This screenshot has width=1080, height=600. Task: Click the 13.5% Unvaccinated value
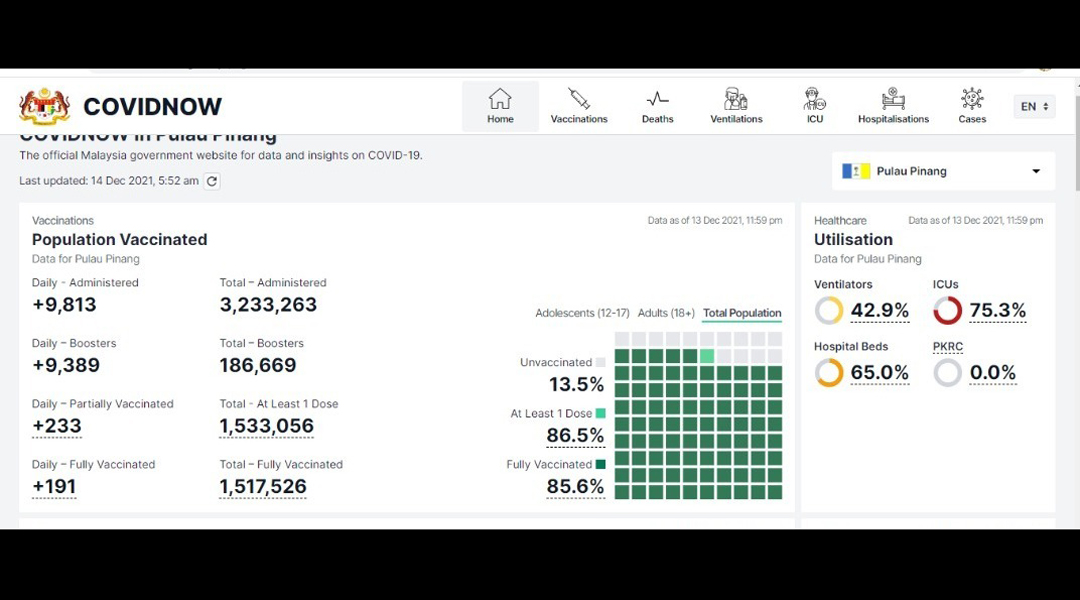click(577, 384)
